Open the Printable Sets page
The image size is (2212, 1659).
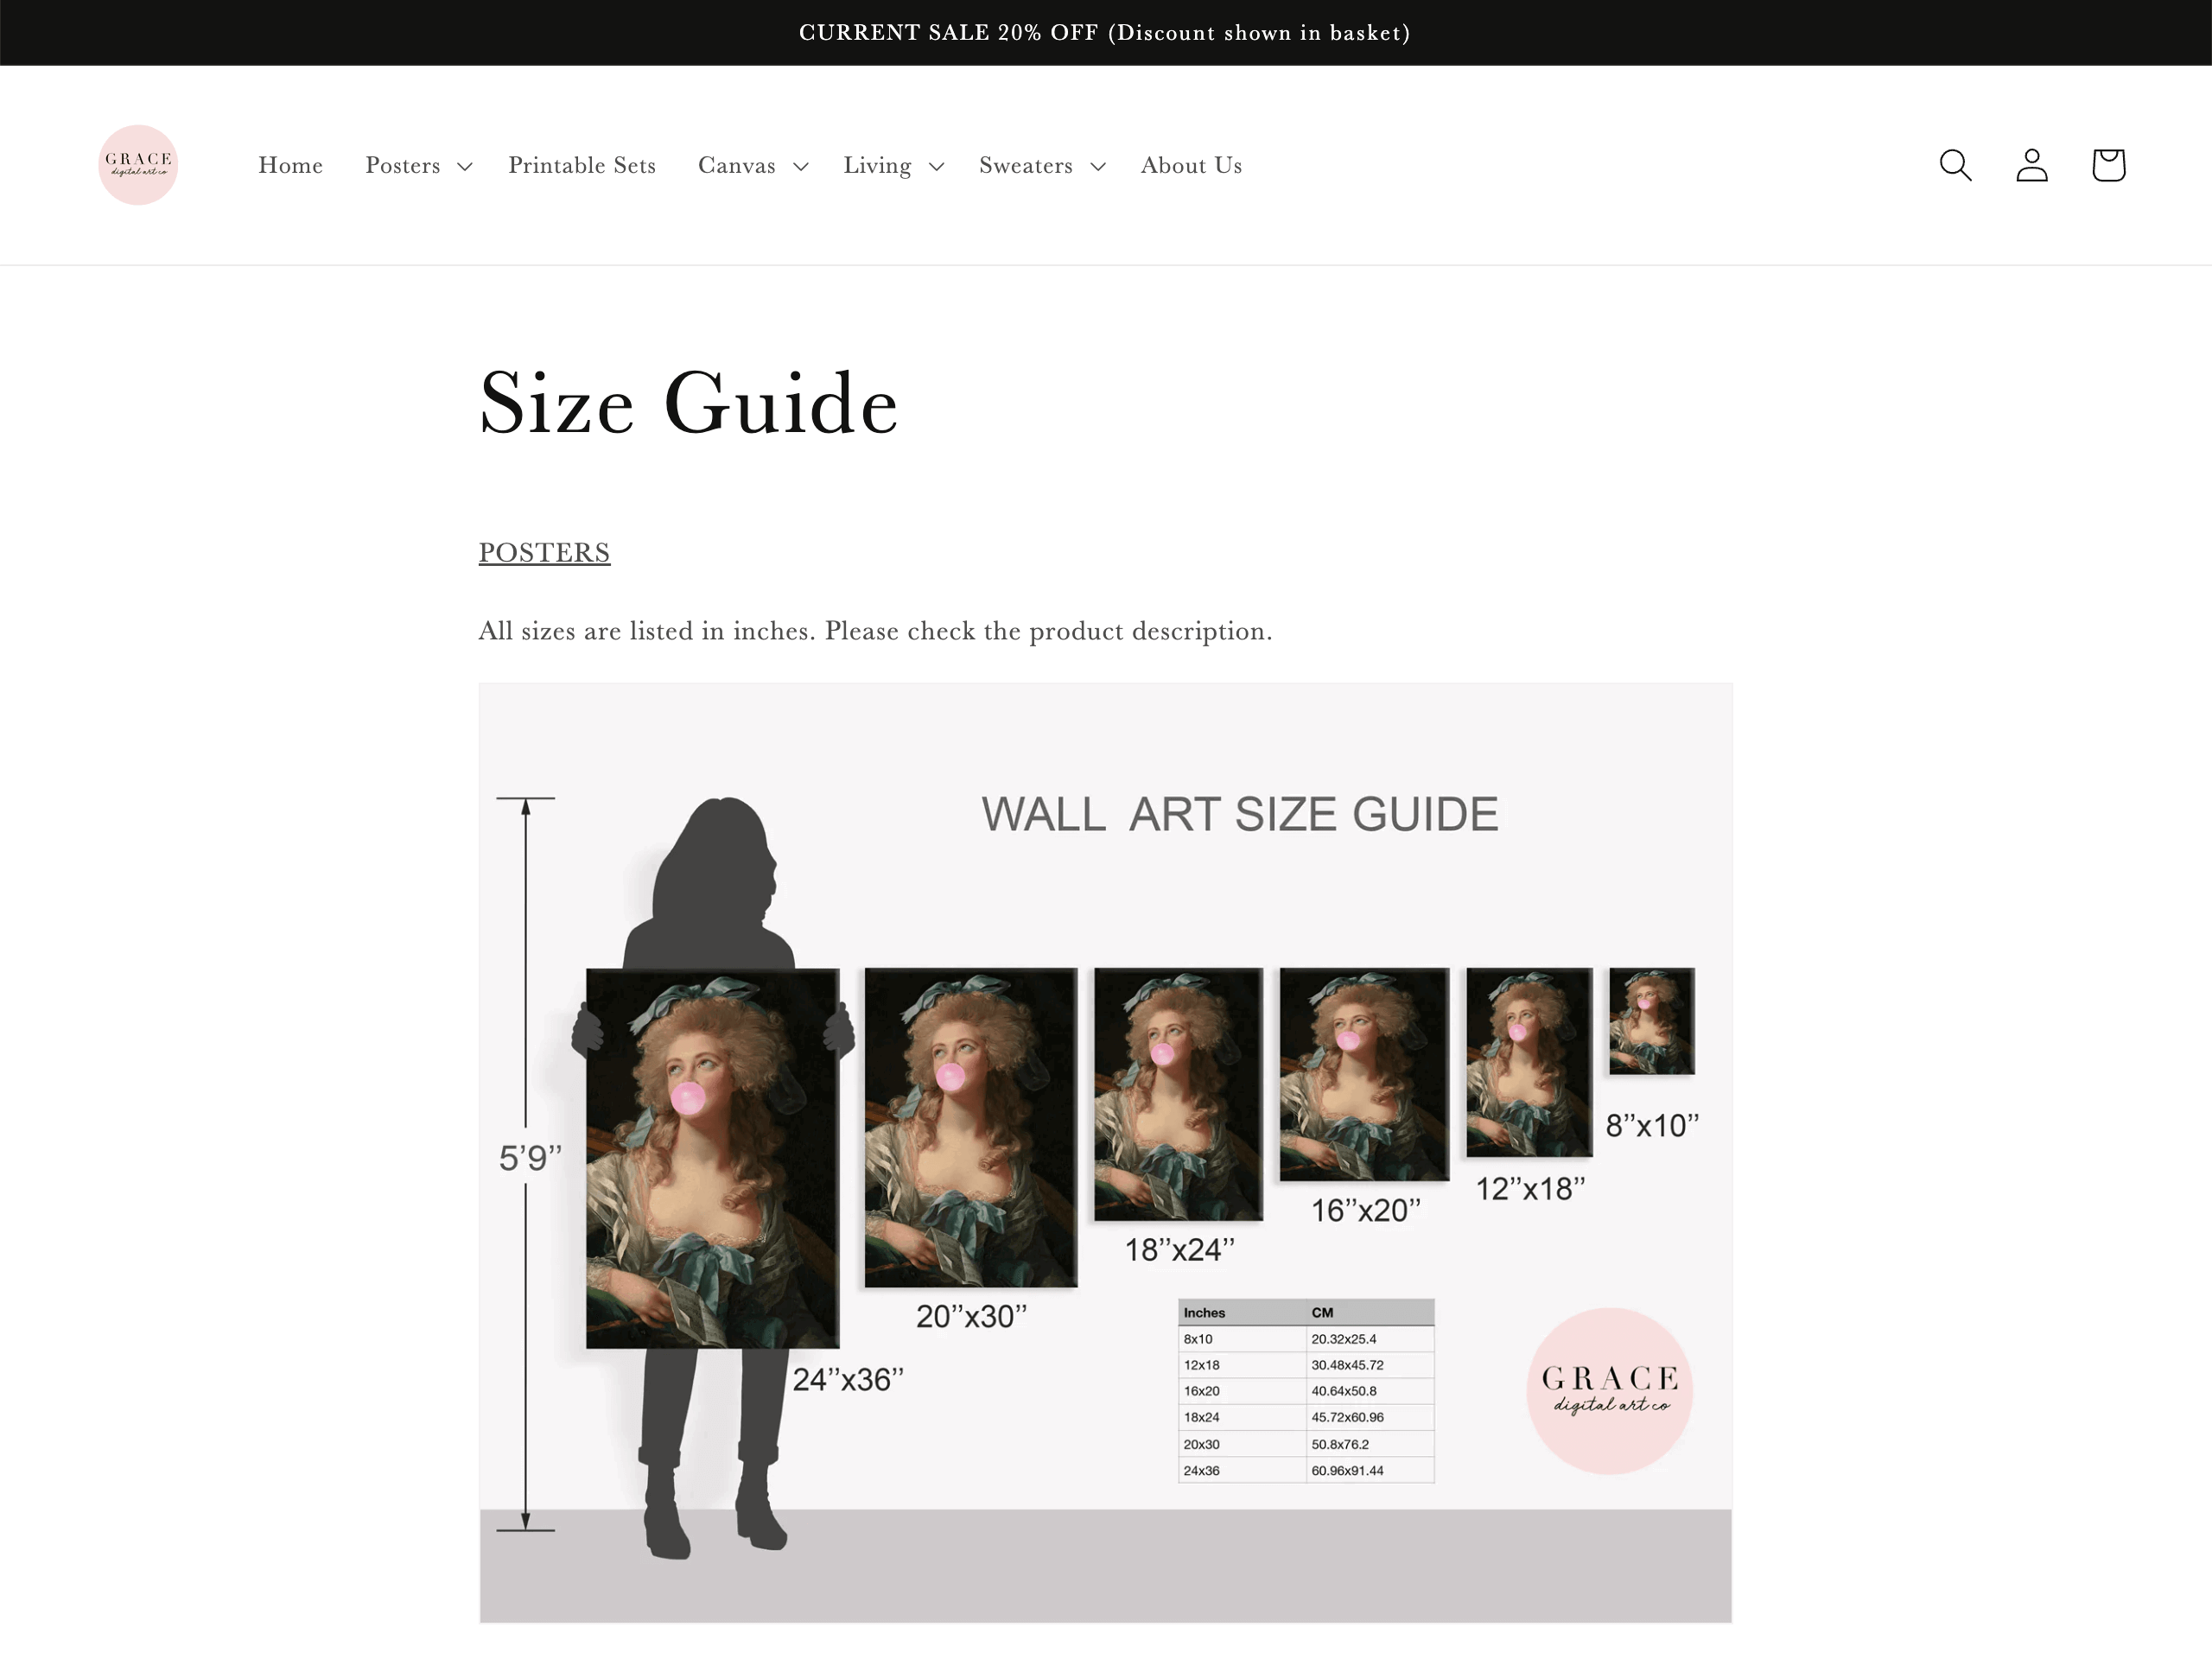pos(582,165)
